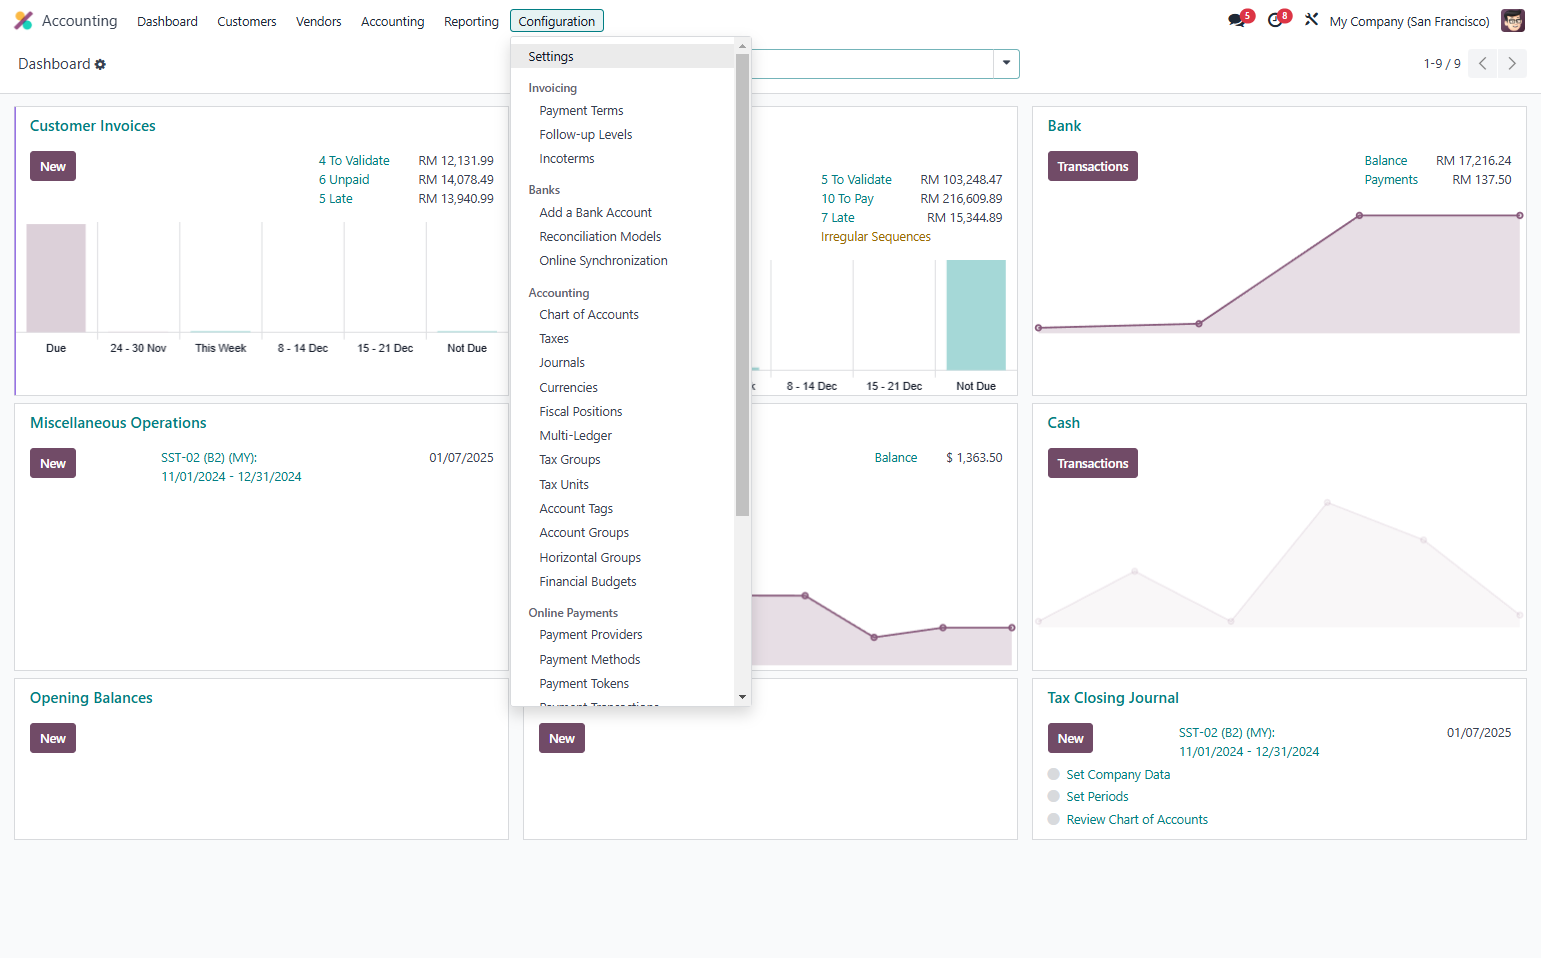The height and width of the screenshot is (958, 1541).
Task: Click the Bank Payments link
Action: click(1391, 180)
